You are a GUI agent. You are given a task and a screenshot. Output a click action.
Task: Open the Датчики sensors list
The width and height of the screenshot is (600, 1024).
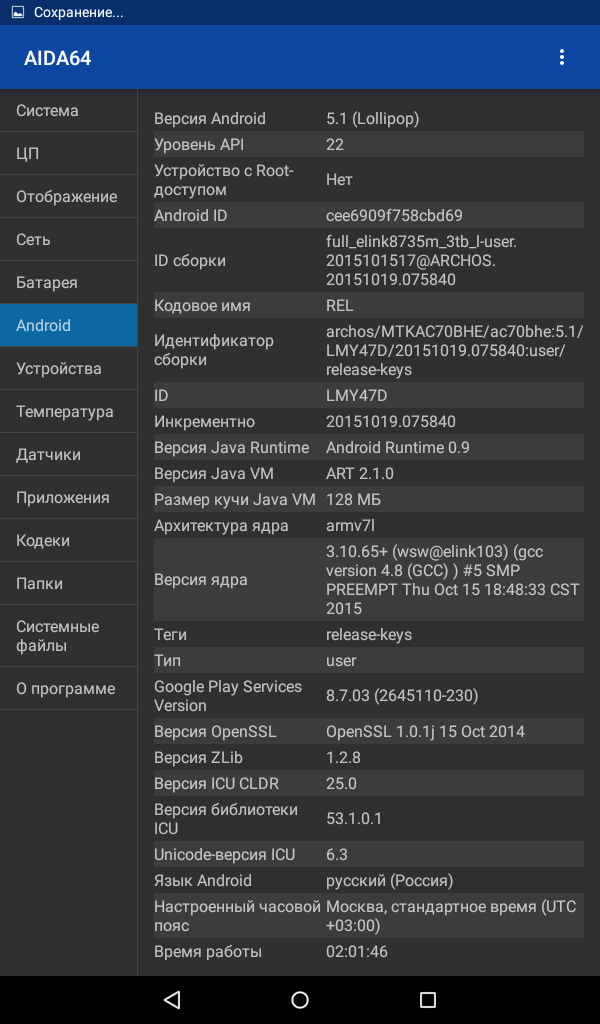(69, 455)
